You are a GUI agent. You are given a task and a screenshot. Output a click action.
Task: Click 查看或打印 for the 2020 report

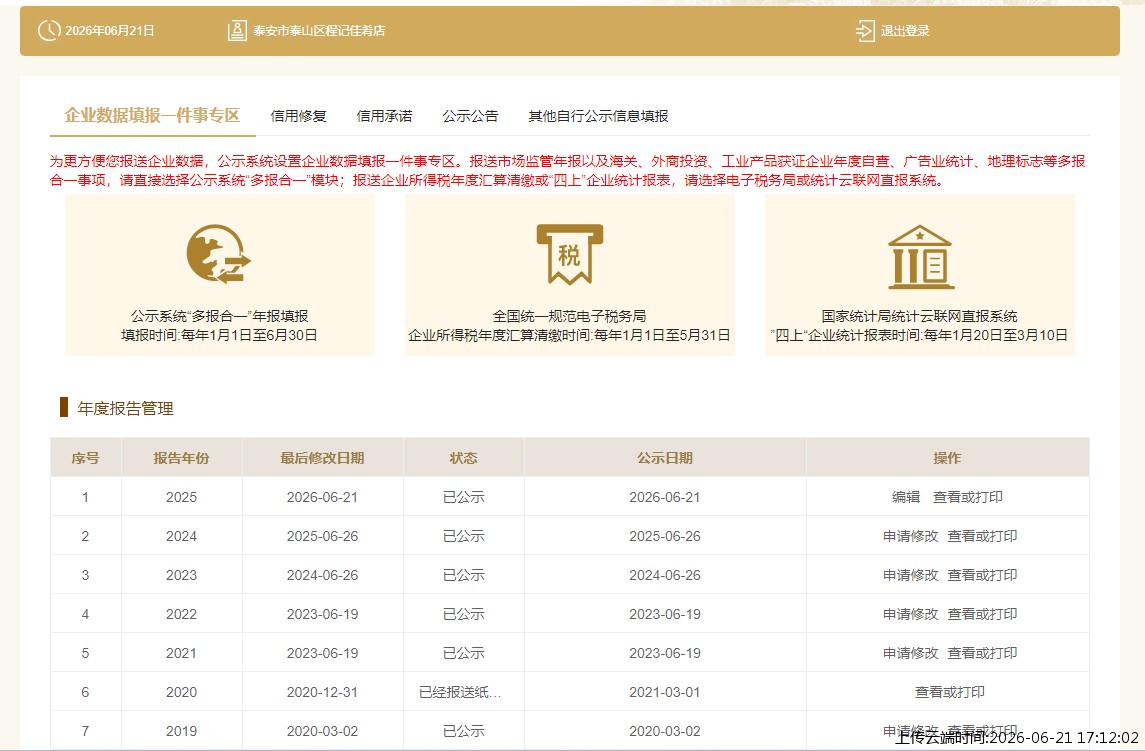click(949, 692)
